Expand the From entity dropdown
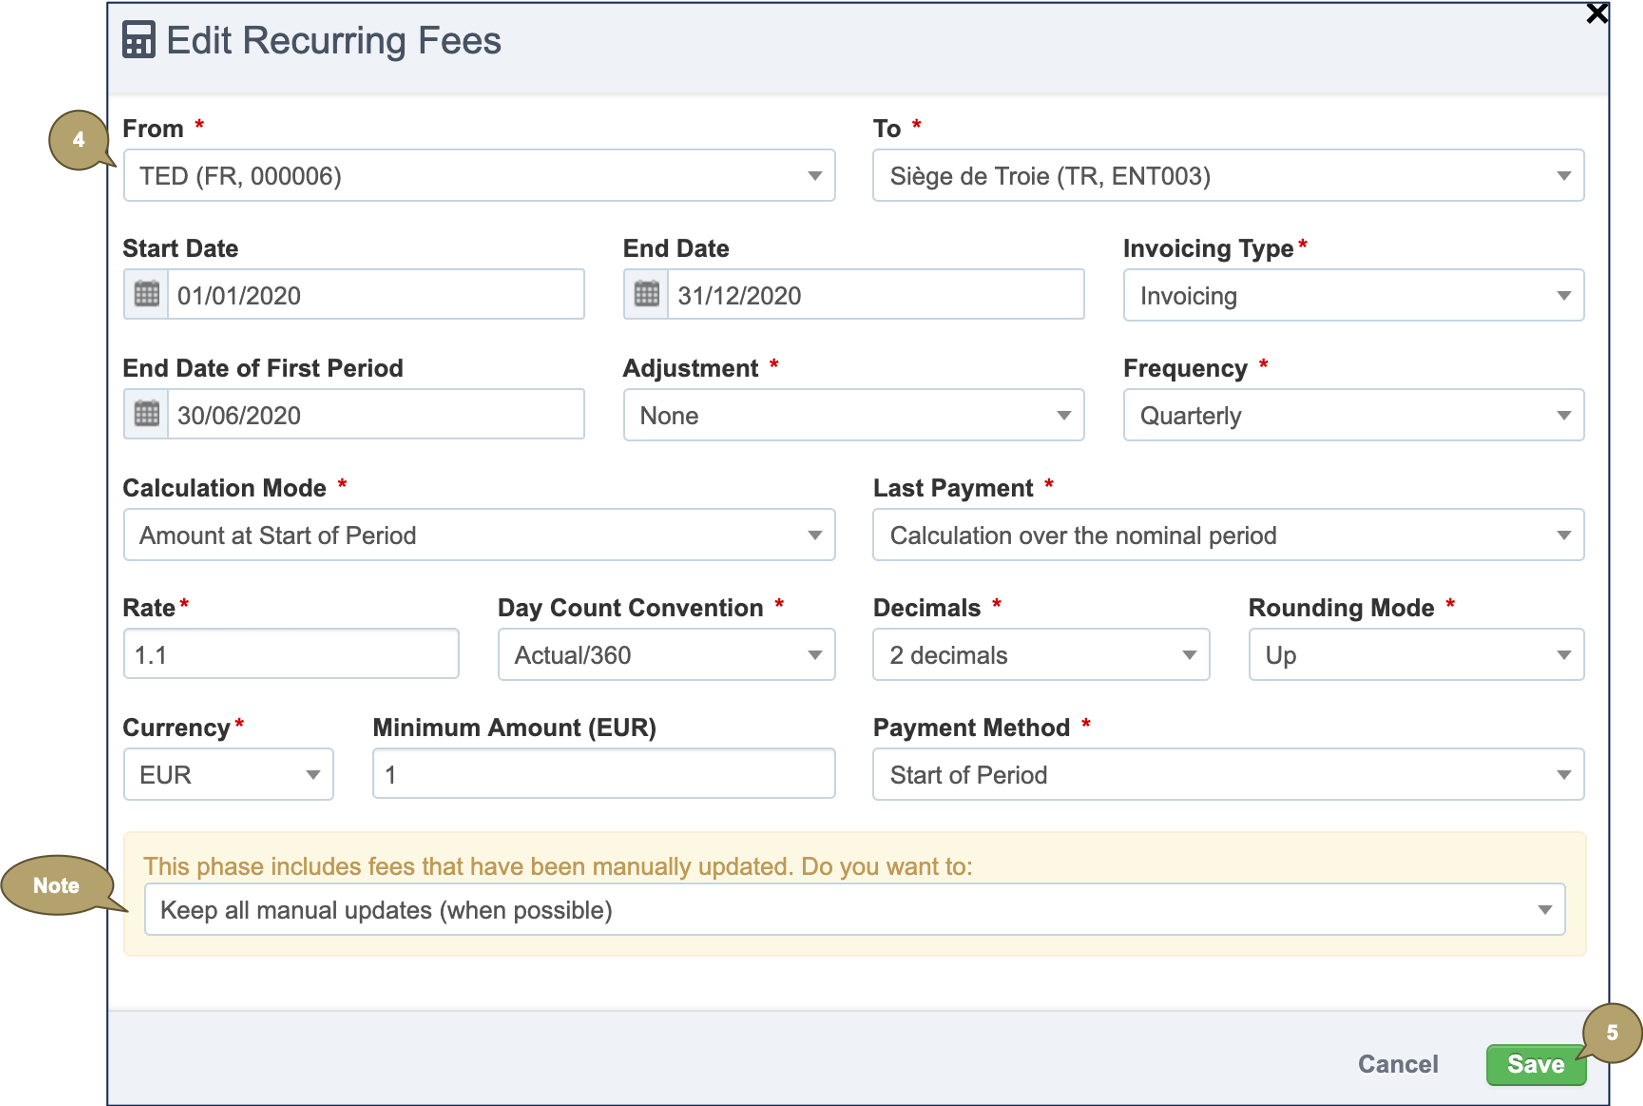 (x=478, y=176)
